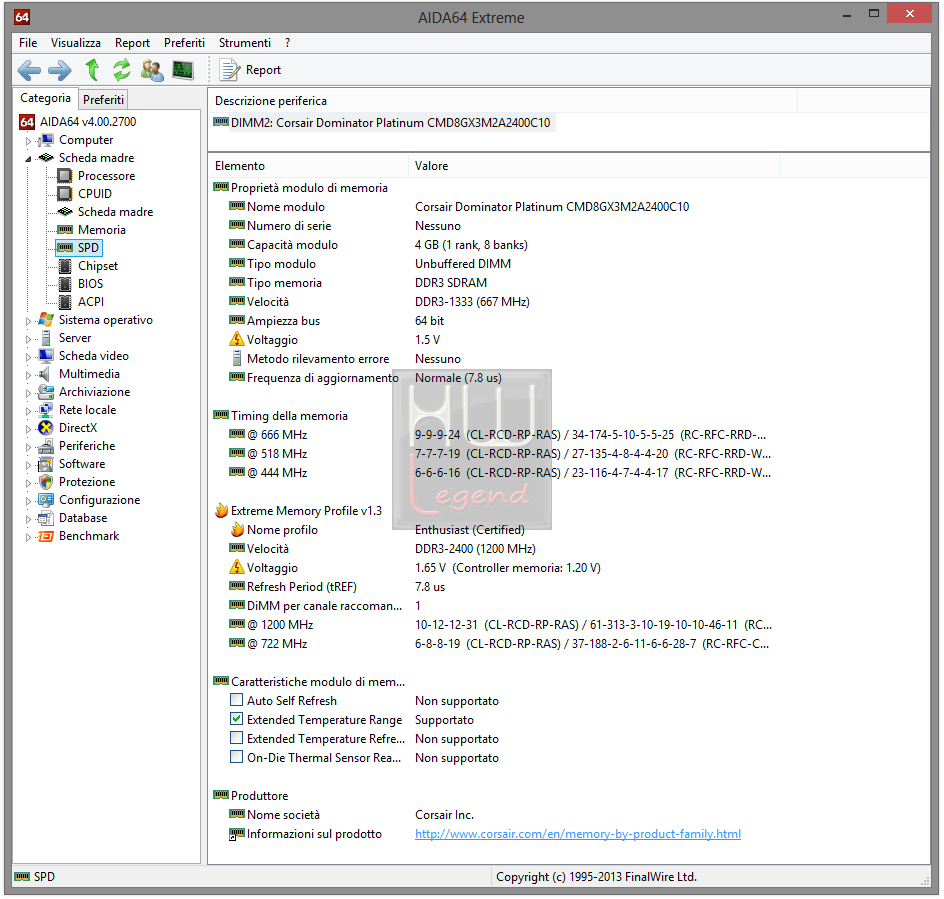Click the Sistema operativo Windows icon

tap(46, 320)
